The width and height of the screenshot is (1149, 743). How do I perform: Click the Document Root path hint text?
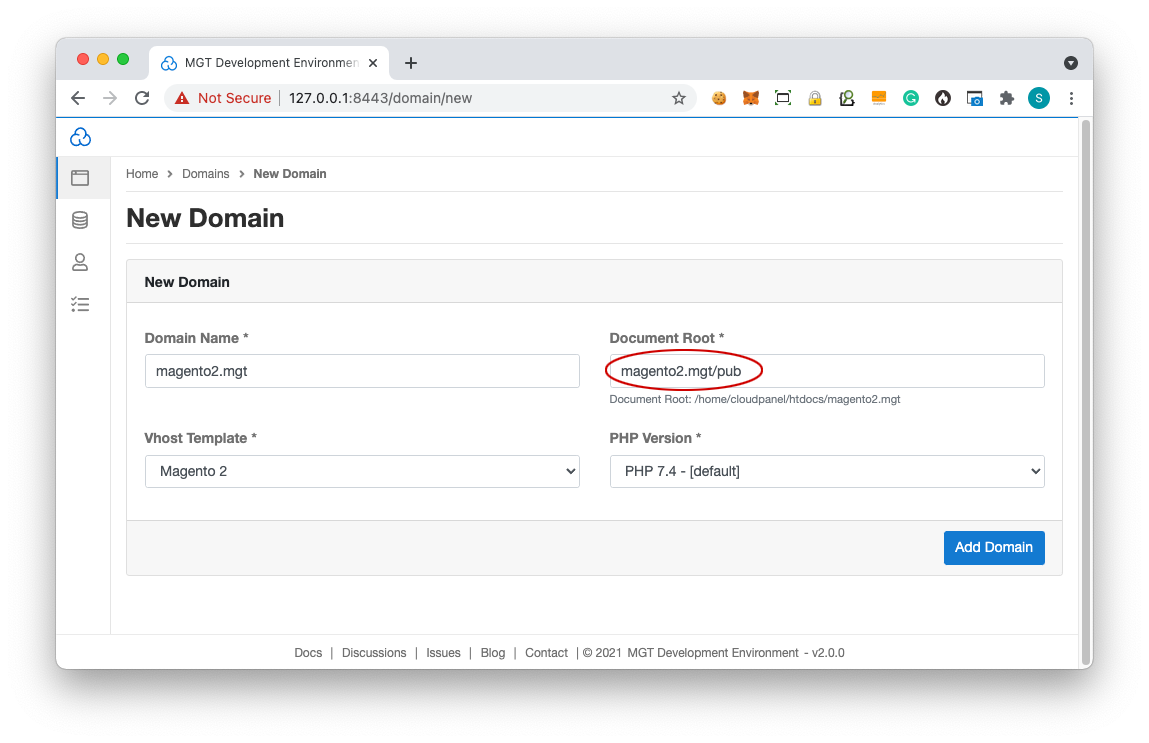click(x=755, y=399)
